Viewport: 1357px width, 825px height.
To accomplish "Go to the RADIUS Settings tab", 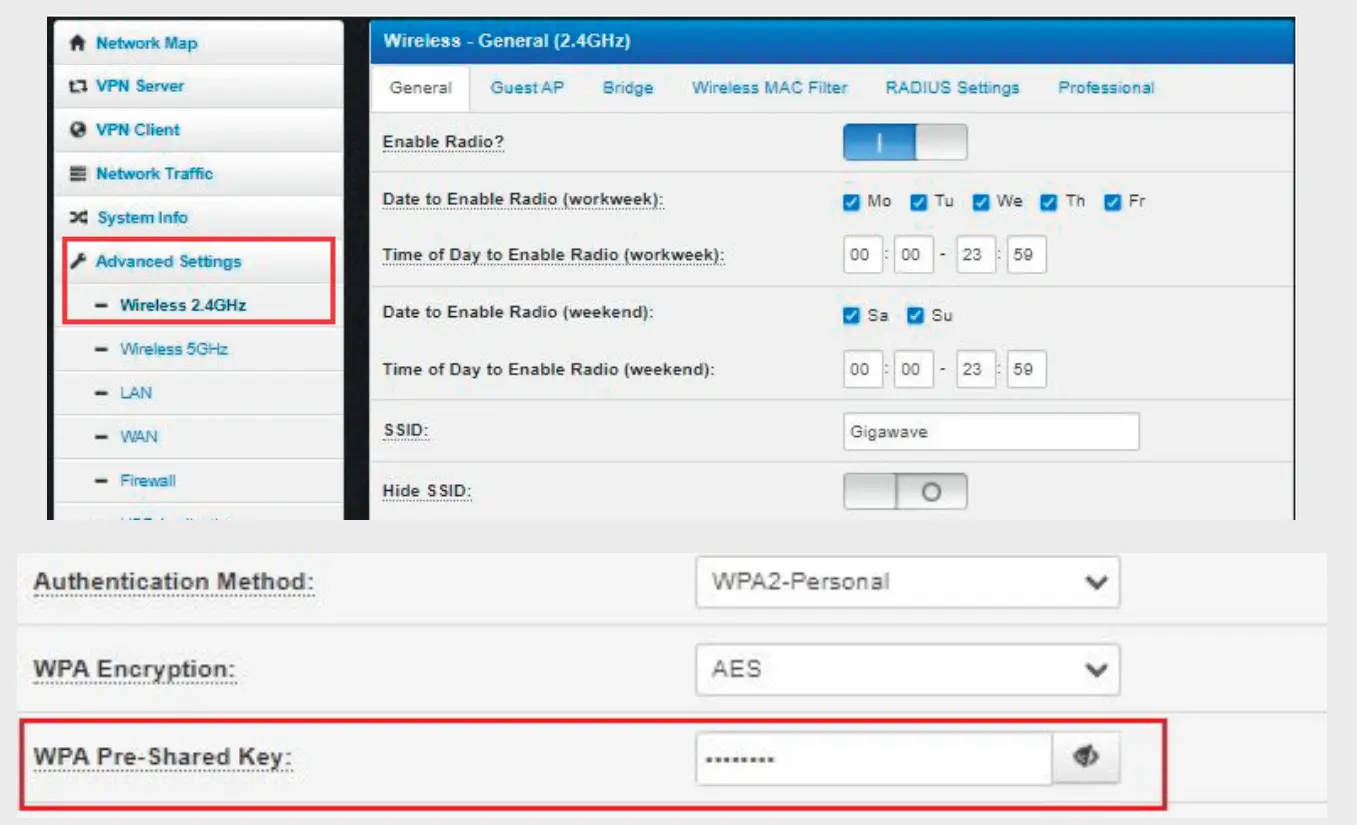I will coord(953,88).
